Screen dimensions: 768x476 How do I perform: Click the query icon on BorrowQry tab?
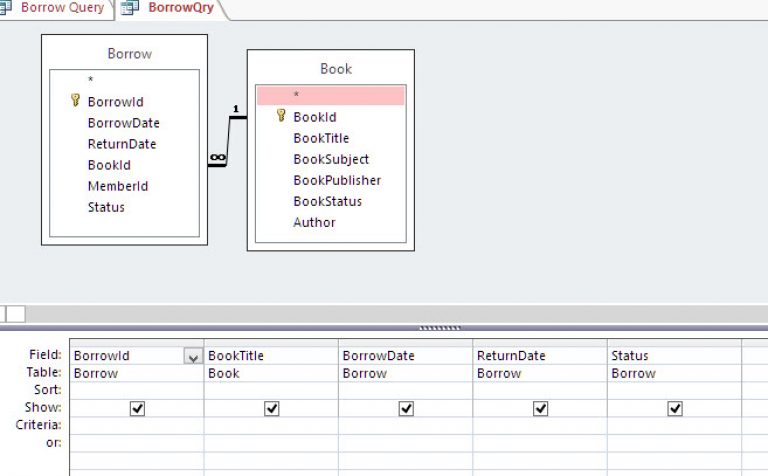point(130,8)
